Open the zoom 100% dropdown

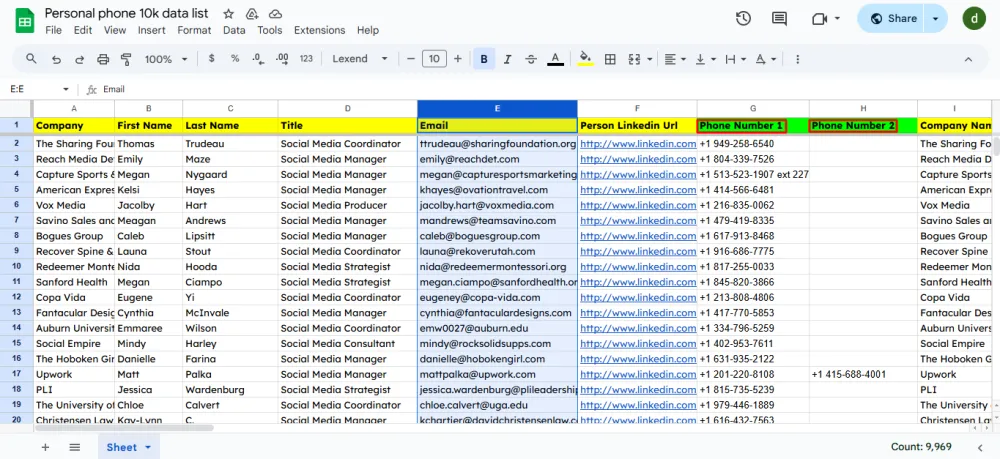click(166, 59)
